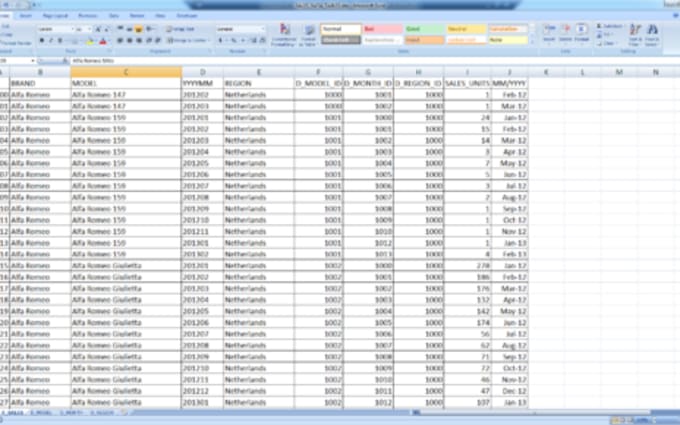Viewport: 680px width, 425px height.
Task: Apply the Note cell style
Action: 508,40
